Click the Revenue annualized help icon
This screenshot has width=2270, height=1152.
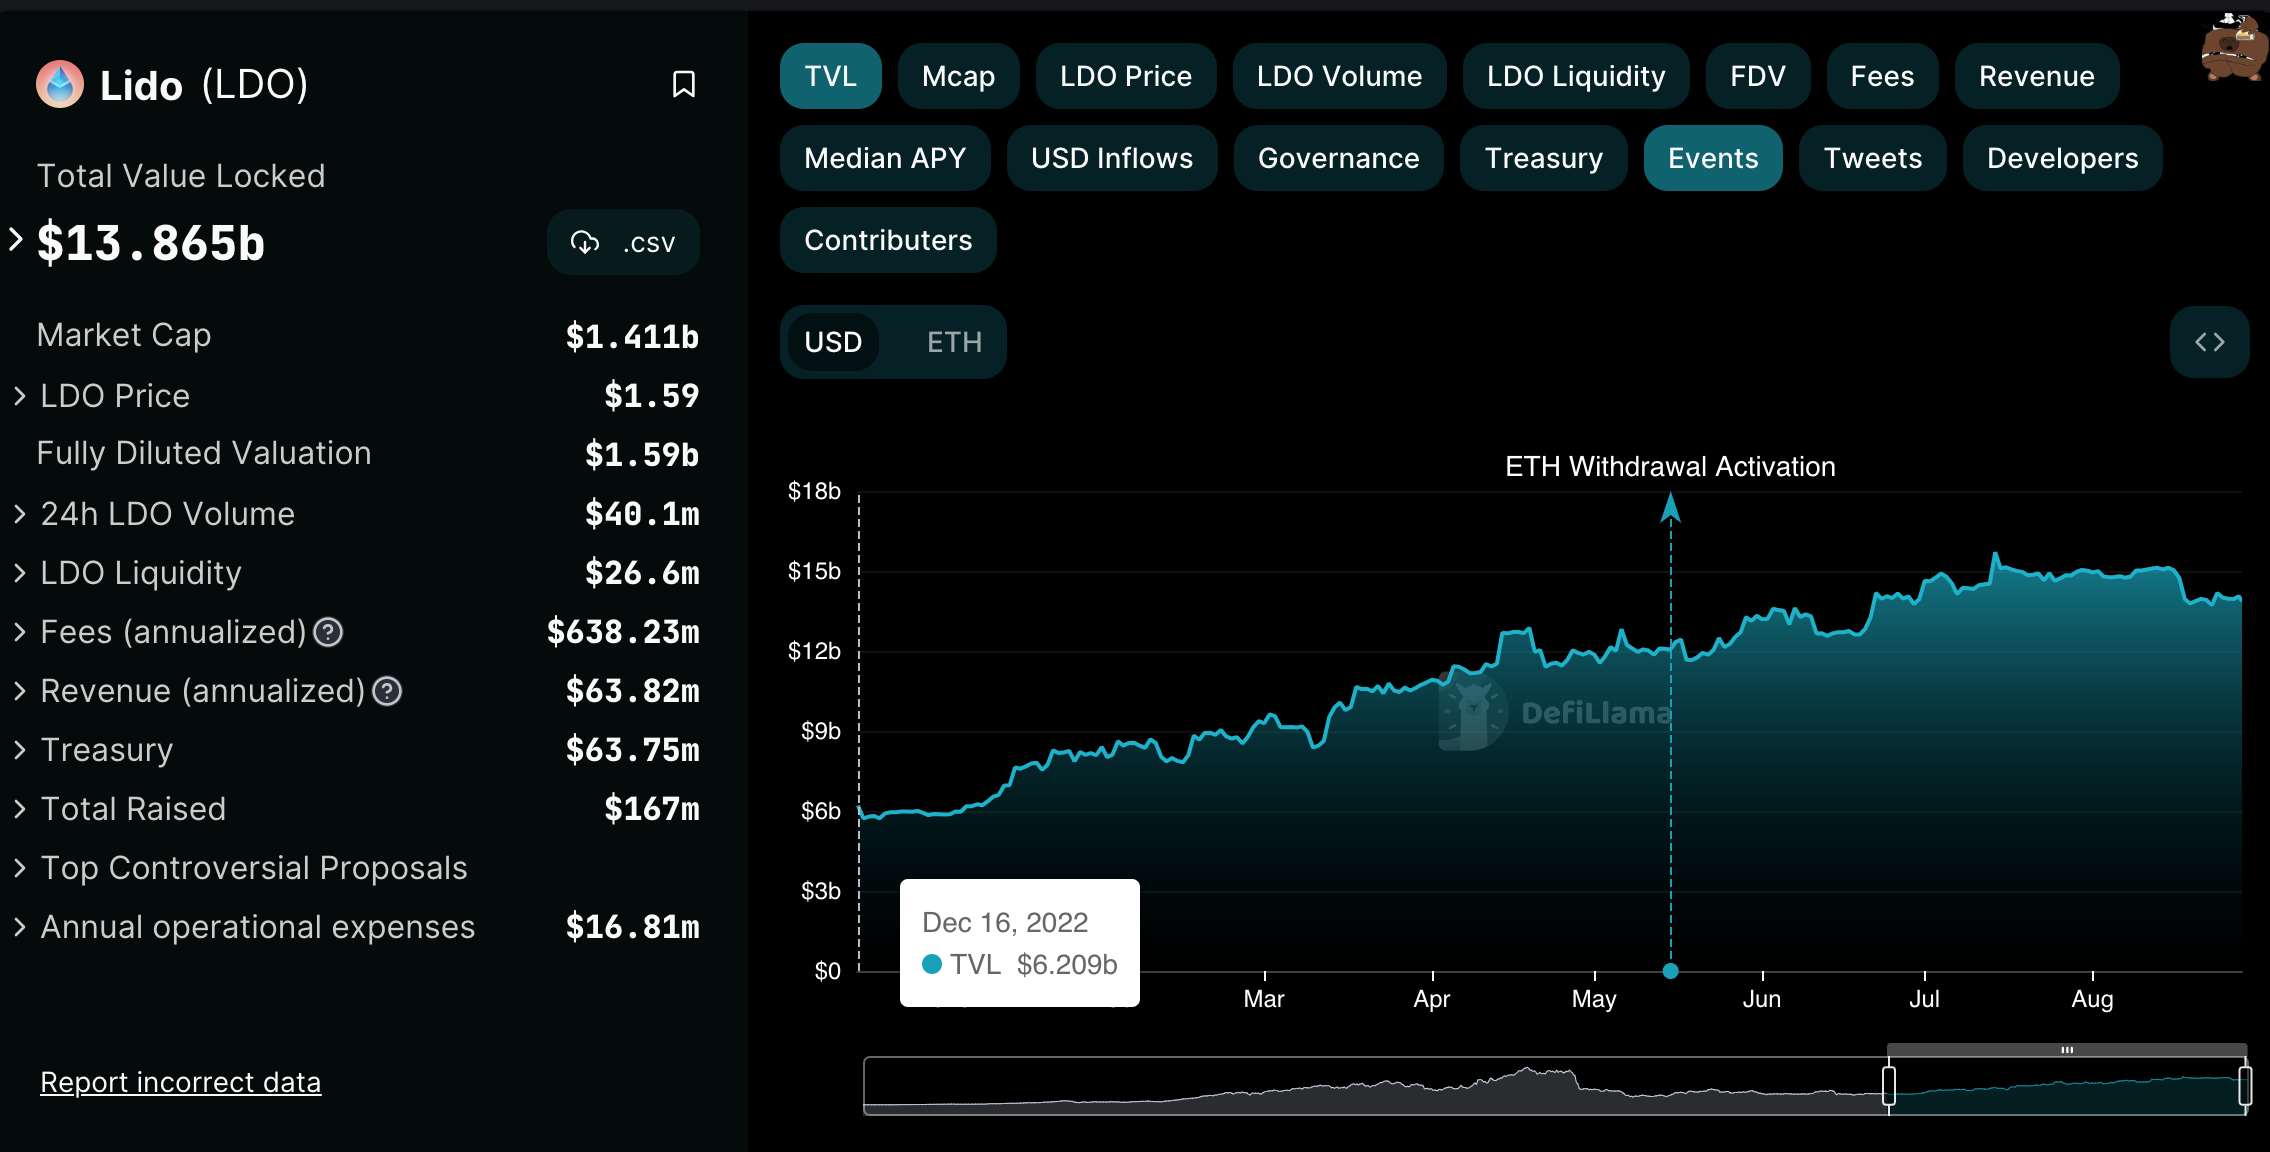[x=387, y=691]
